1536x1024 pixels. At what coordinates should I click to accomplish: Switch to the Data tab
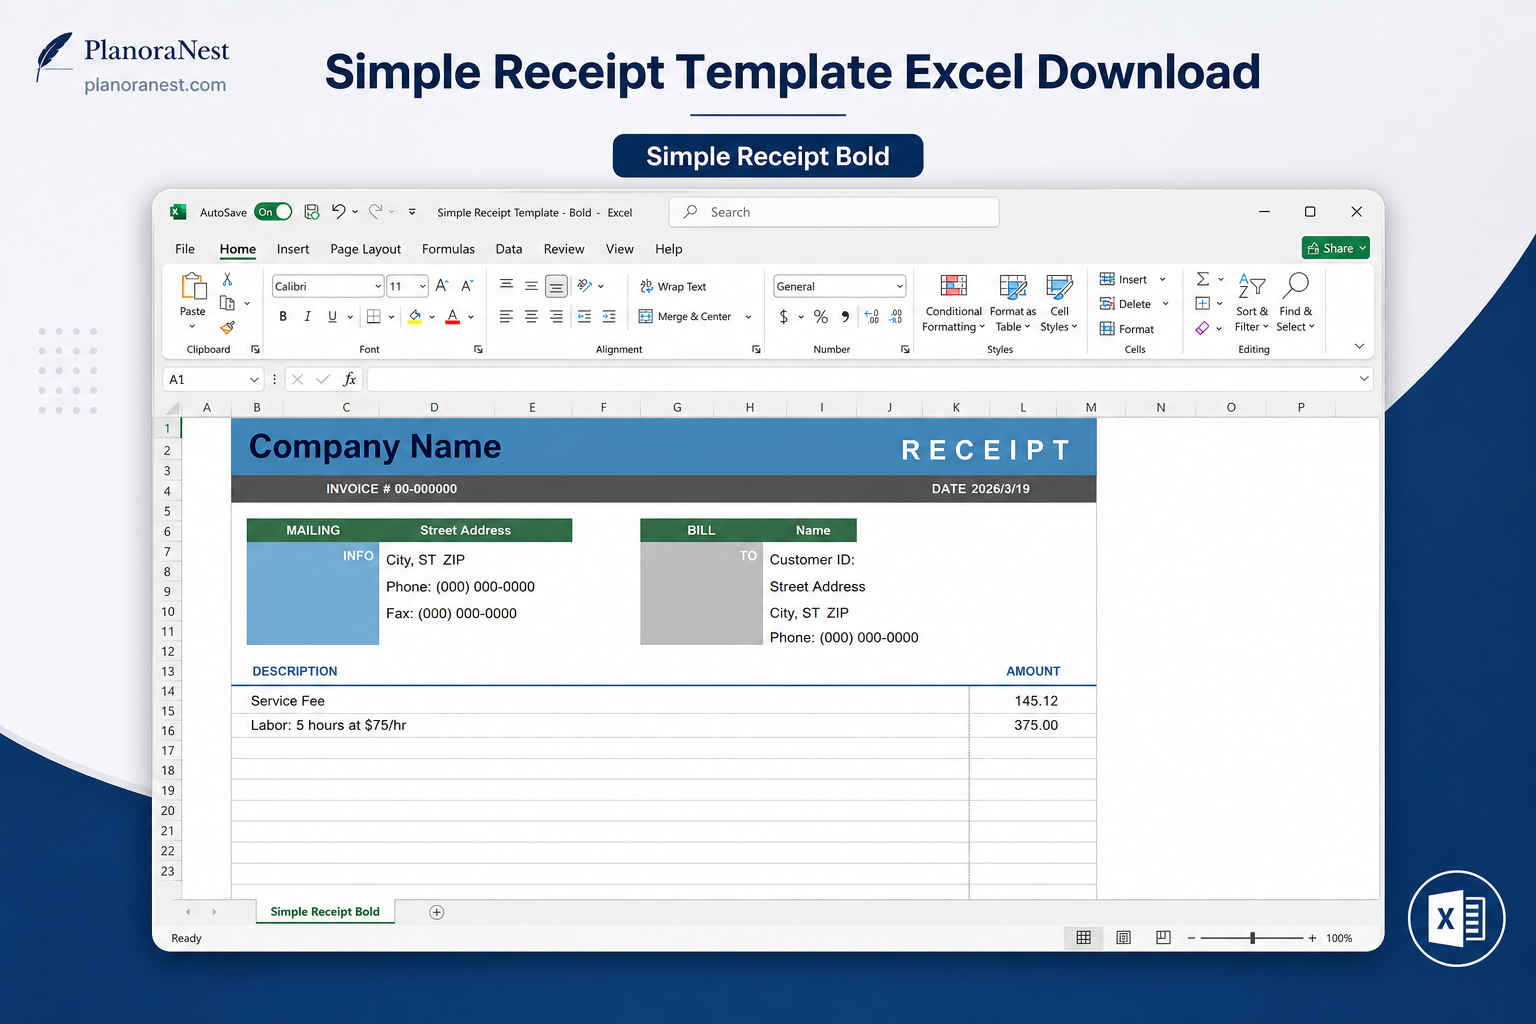click(x=509, y=249)
